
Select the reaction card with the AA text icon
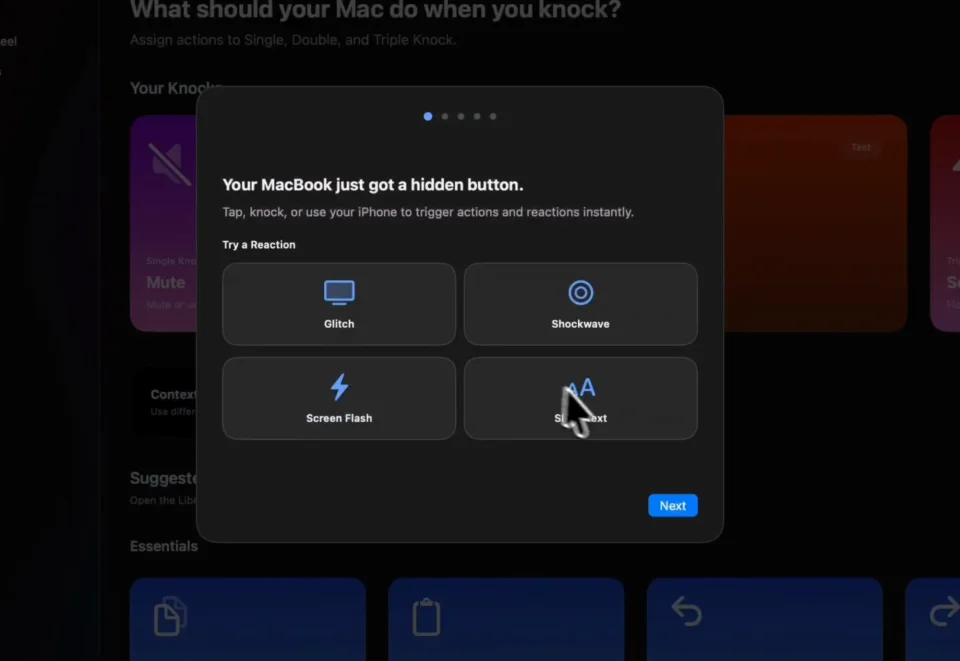pos(580,398)
